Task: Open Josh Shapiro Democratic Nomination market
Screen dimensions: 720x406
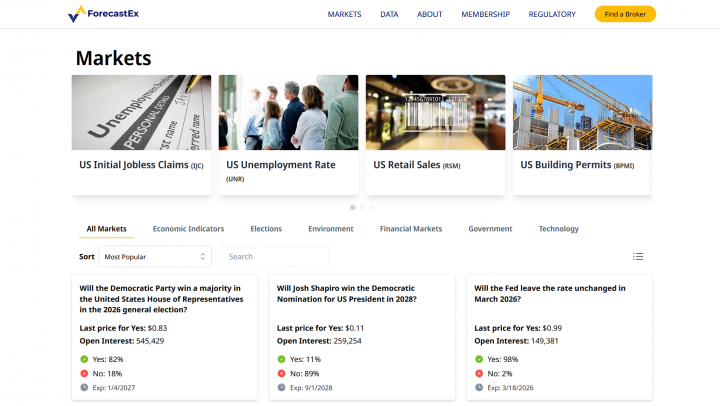Action: (x=346, y=293)
